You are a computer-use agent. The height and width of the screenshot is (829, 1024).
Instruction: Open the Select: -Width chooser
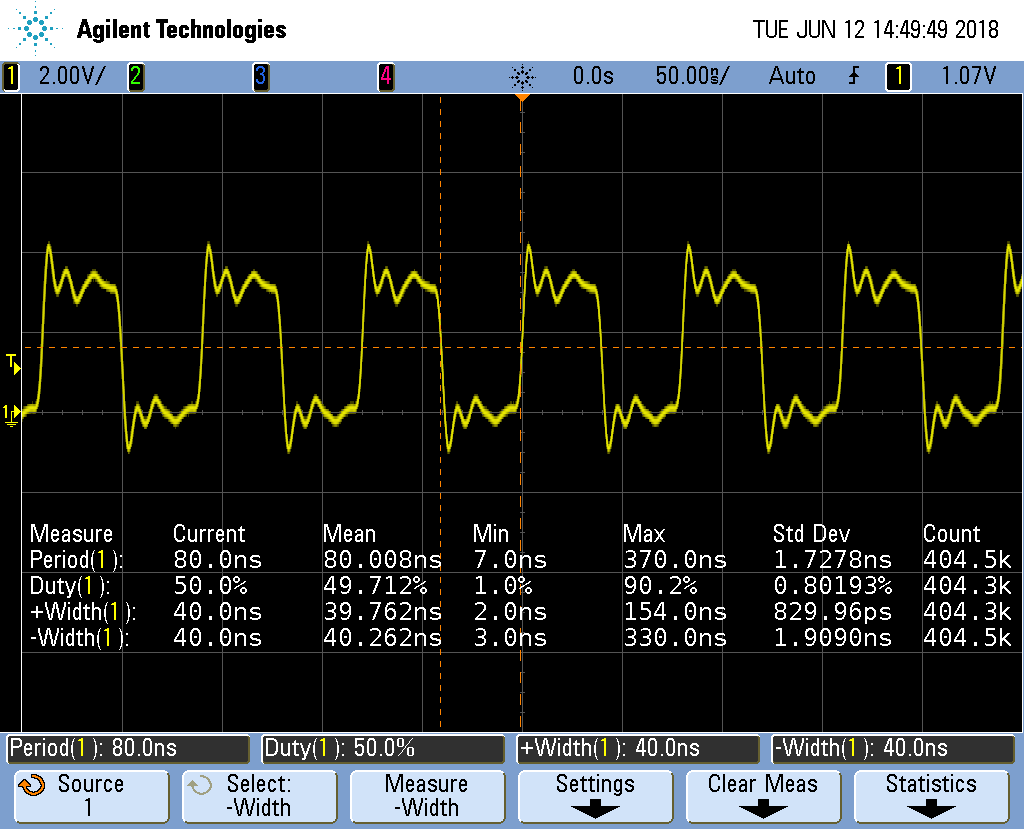click(259, 796)
